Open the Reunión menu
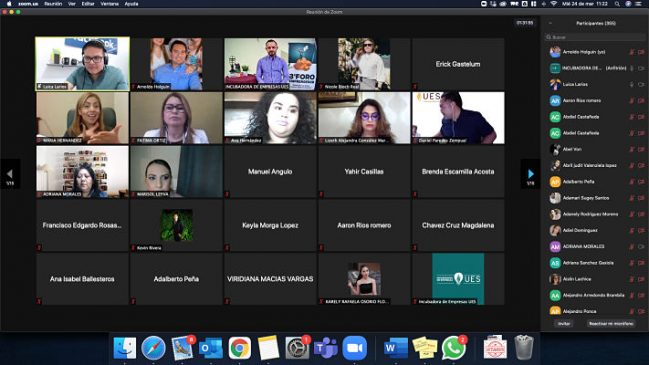This screenshot has height=365, width=649. tap(53, 4)
